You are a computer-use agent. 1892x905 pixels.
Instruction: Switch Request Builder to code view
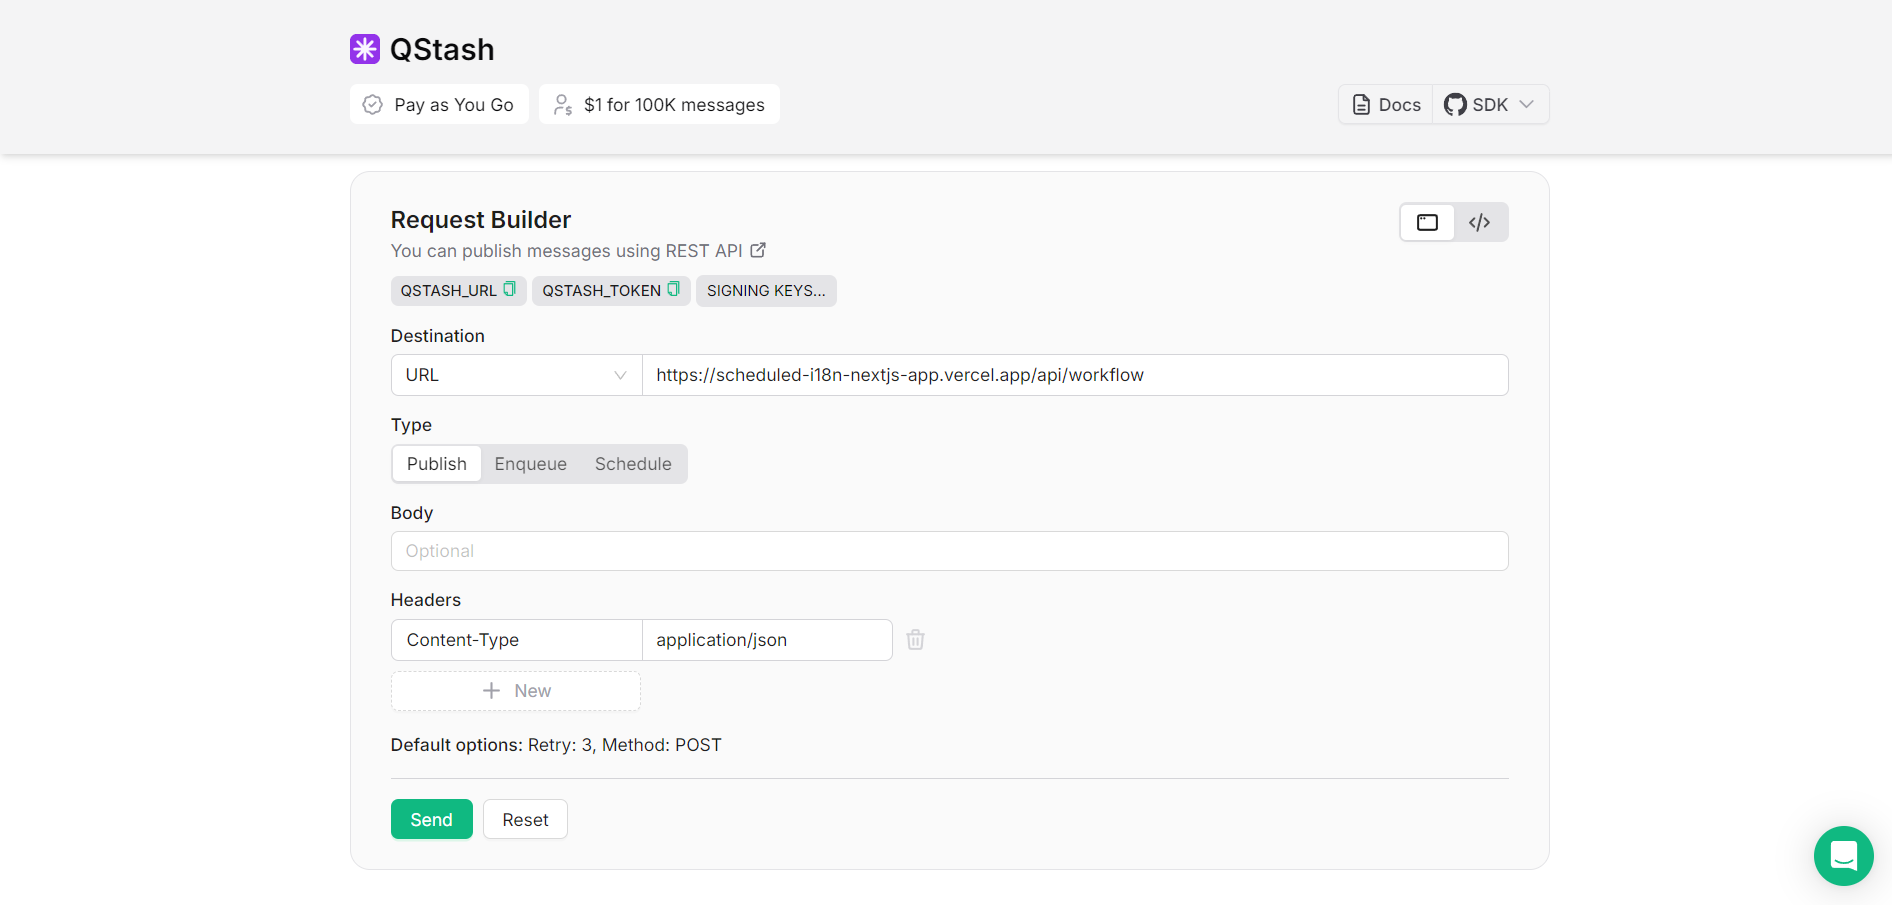(1479, 222)
